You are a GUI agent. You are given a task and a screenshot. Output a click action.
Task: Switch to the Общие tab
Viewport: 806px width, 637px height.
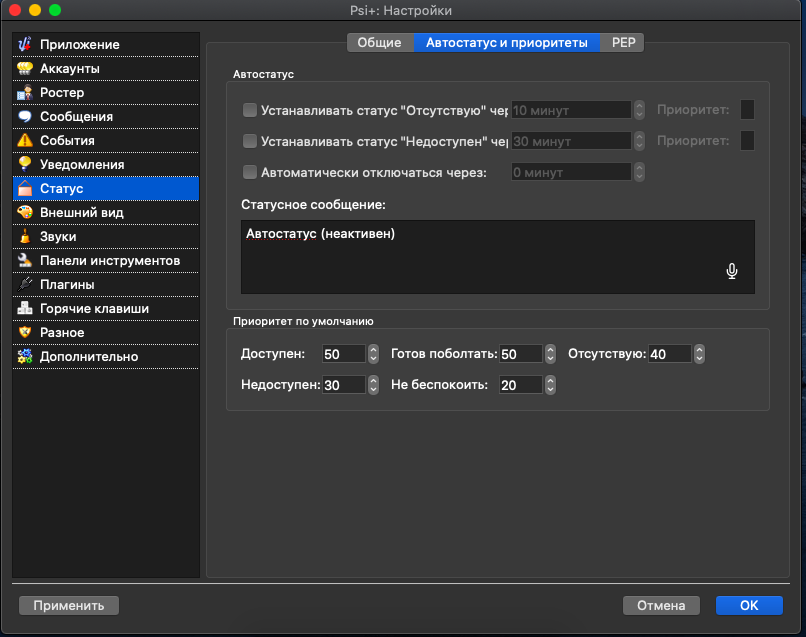point(379,42)
